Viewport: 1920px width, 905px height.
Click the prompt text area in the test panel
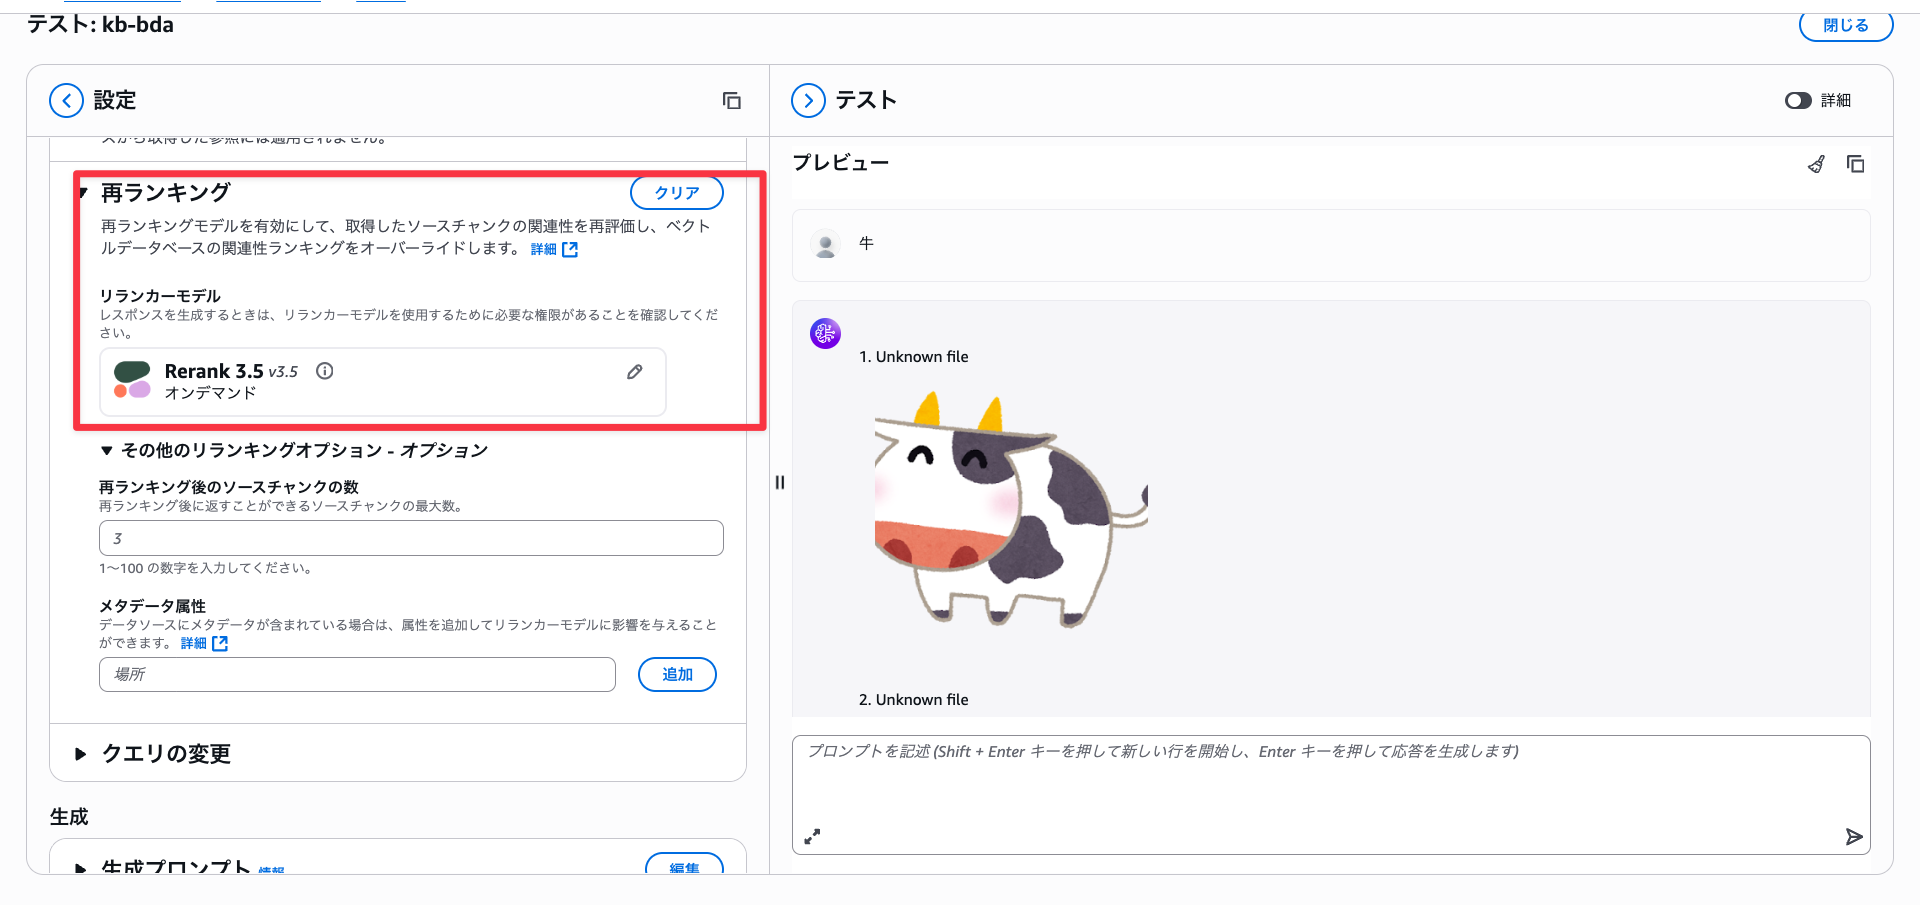[1331, 795]
